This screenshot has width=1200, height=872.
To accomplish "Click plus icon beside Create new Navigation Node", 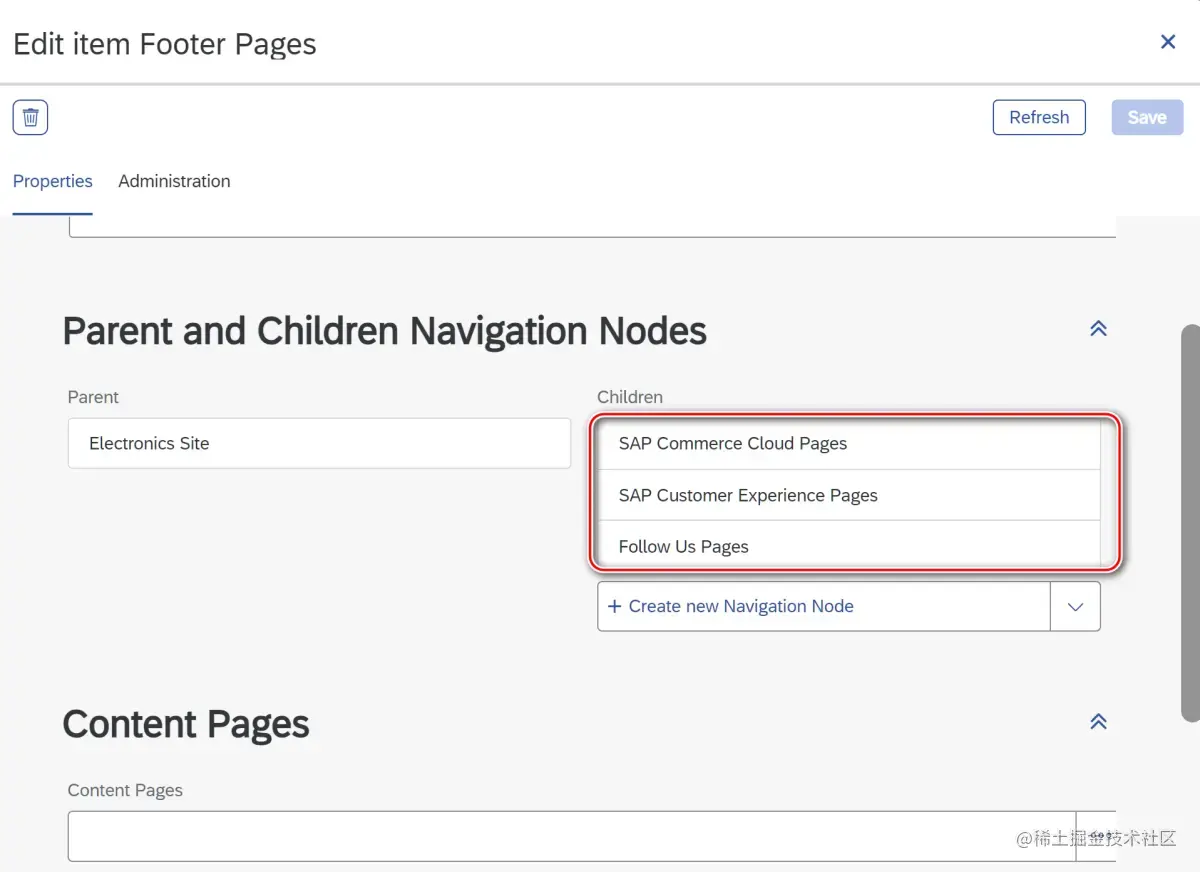I will coord(615,607).
